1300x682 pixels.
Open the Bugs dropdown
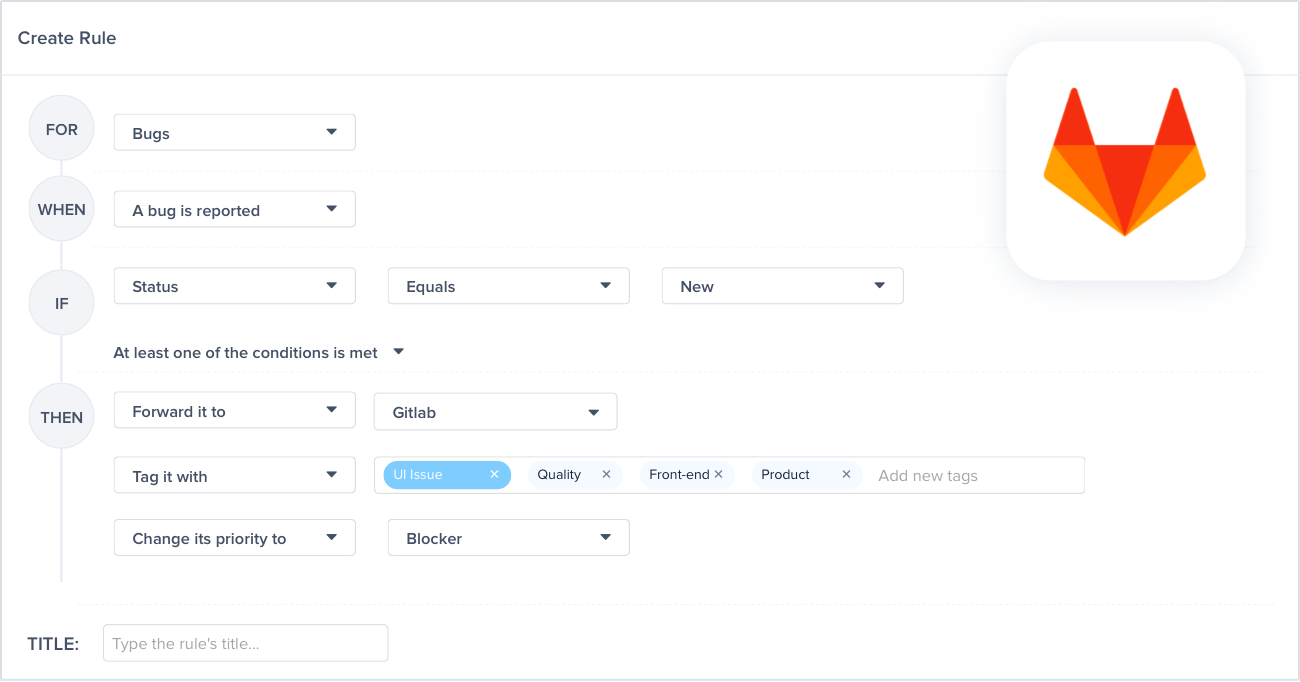click(235, 133)
